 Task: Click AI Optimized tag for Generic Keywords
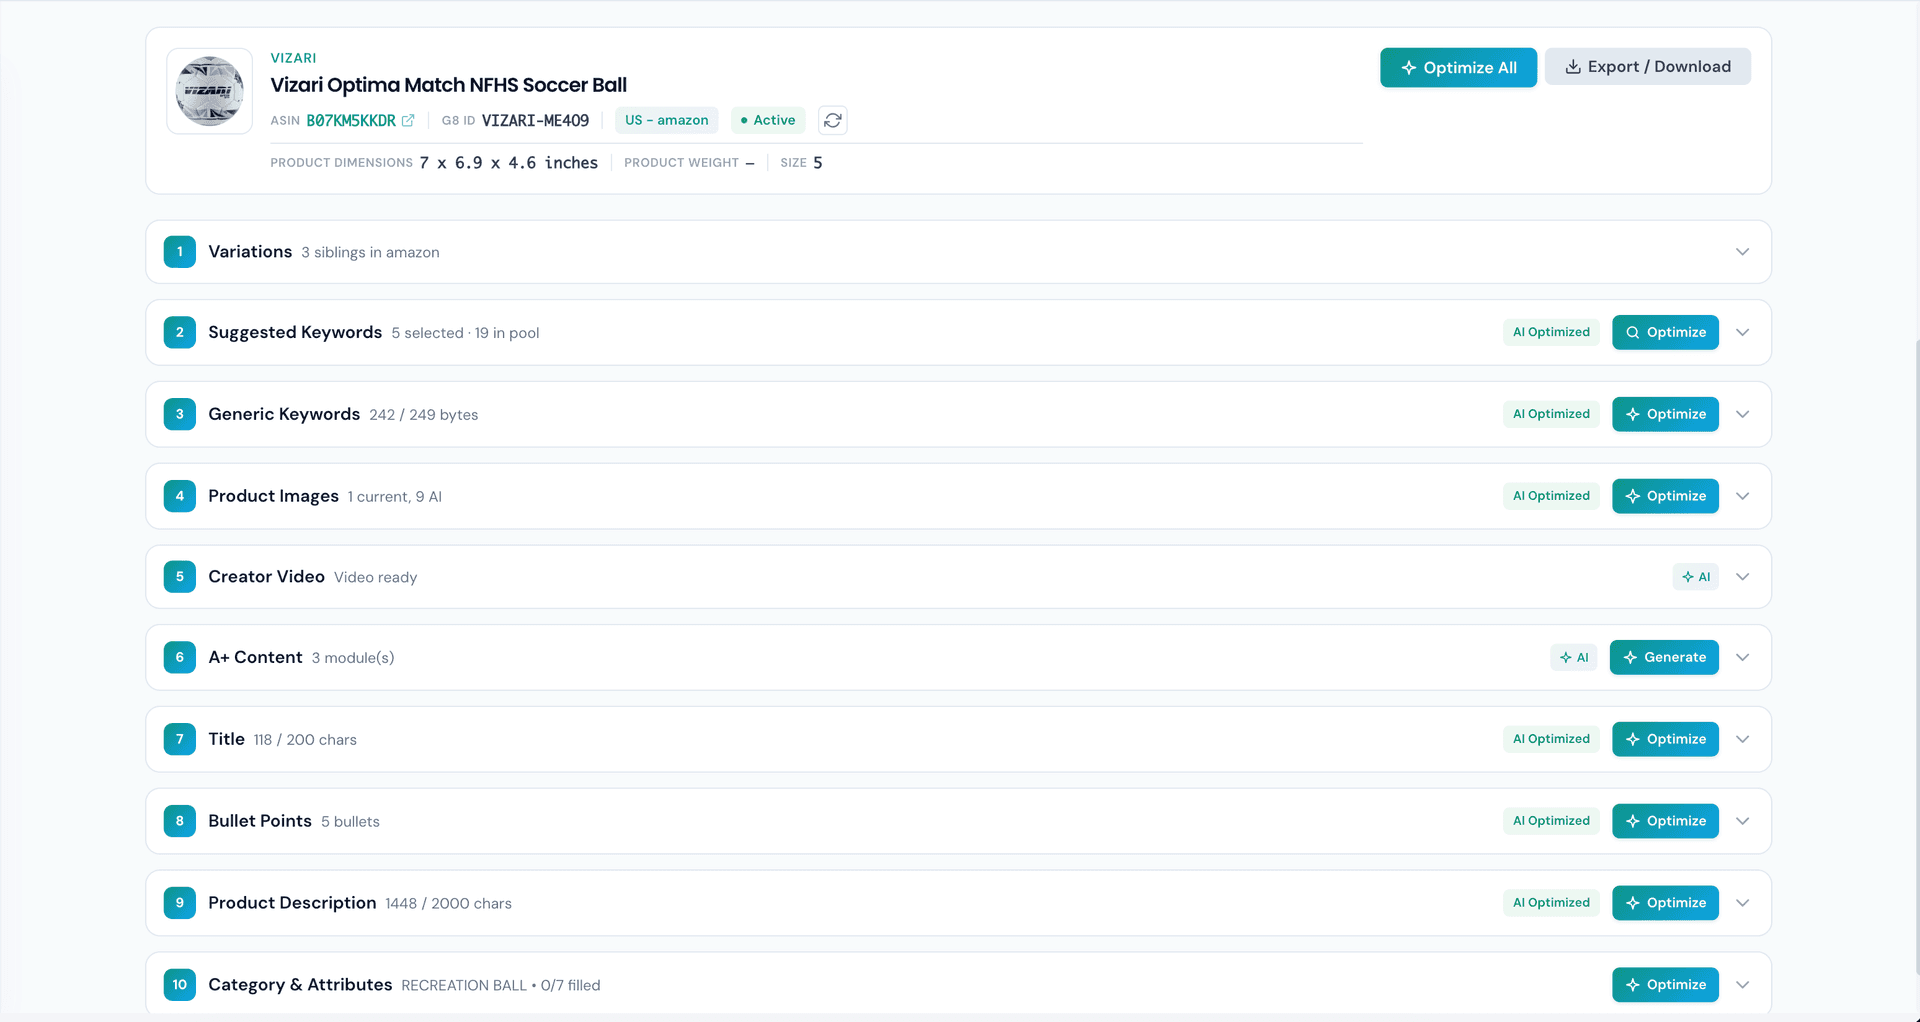(1550, 414)
